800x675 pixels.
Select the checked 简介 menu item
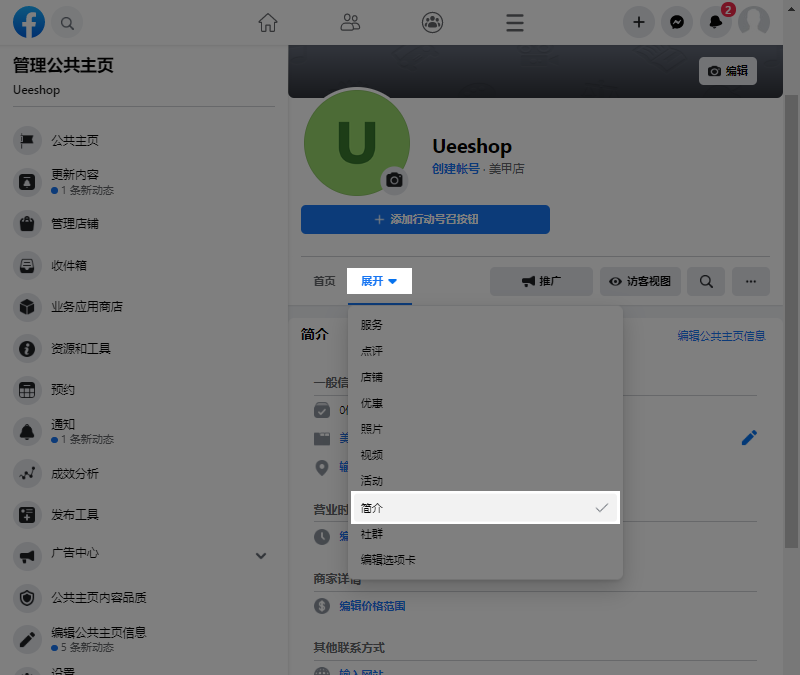click(x=485, y=508)
